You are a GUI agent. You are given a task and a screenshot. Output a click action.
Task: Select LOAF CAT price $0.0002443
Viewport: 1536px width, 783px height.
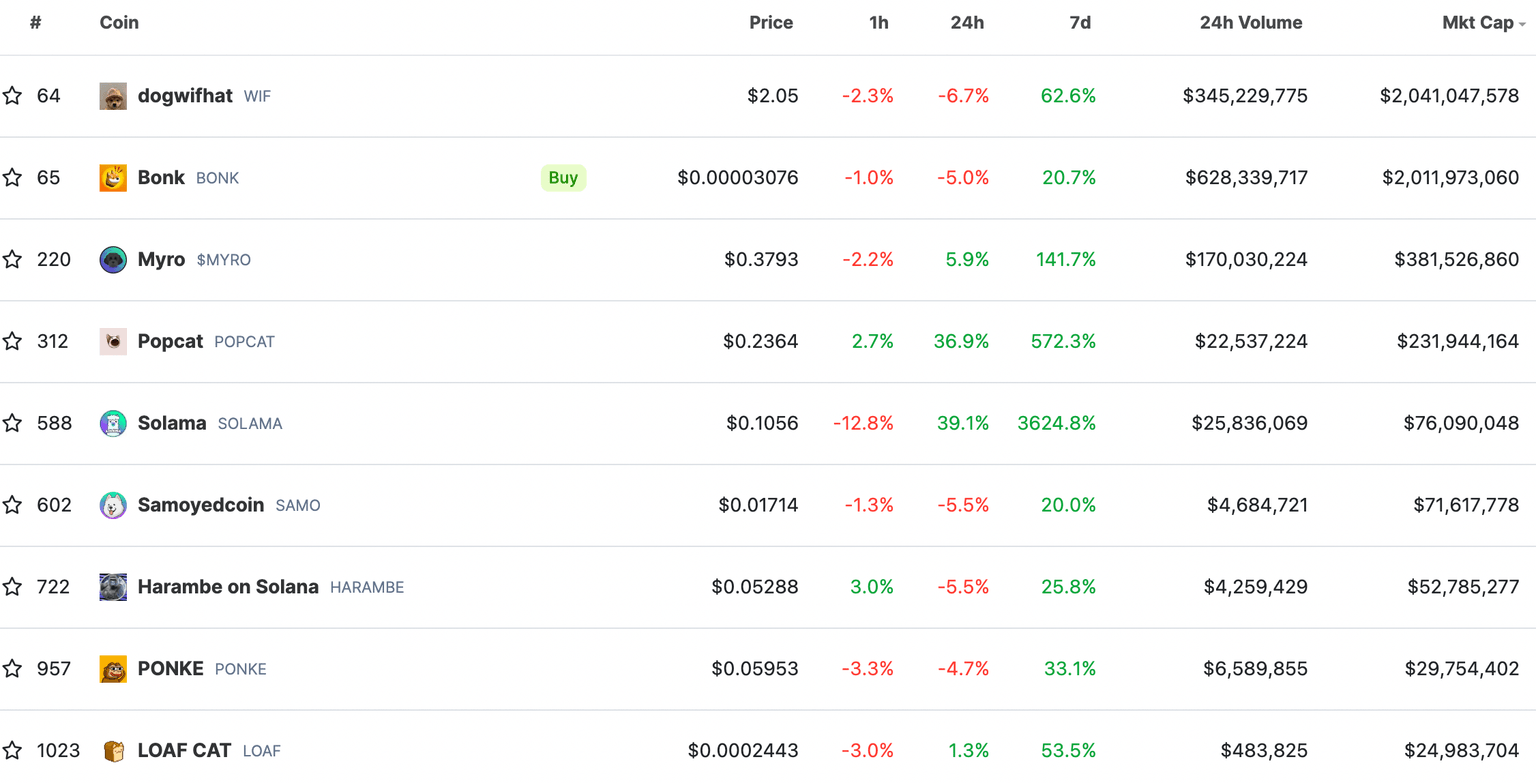point(744,751)
